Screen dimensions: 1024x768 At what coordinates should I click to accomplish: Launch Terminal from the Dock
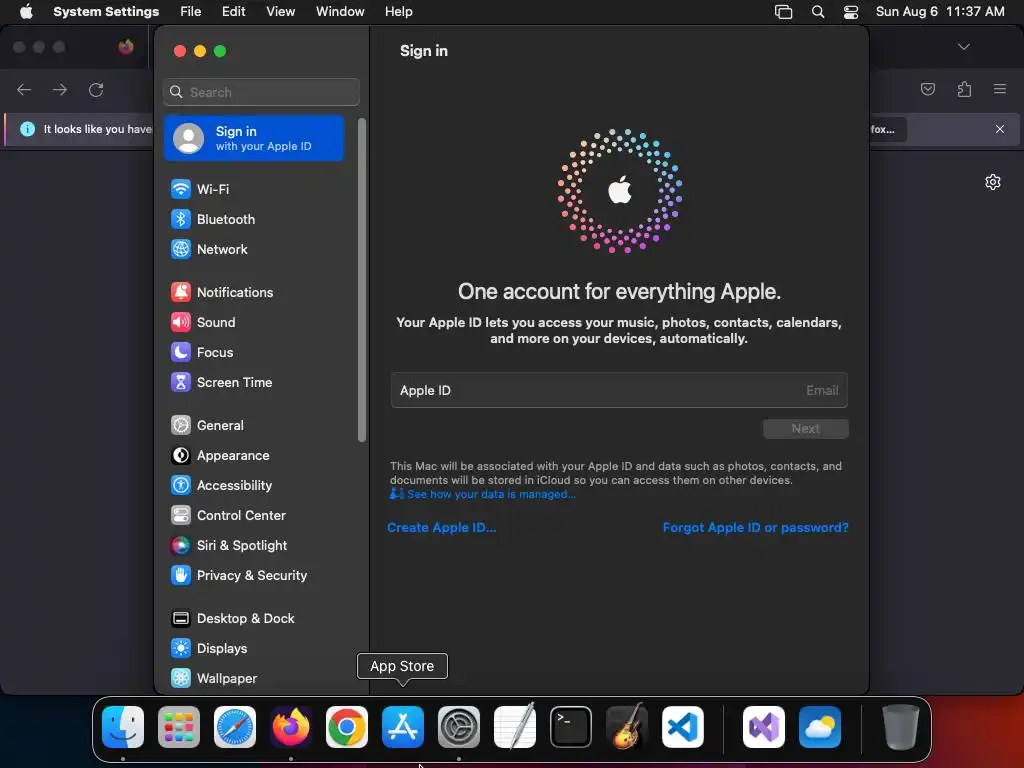pyautogui.click(x=571, y=727)
